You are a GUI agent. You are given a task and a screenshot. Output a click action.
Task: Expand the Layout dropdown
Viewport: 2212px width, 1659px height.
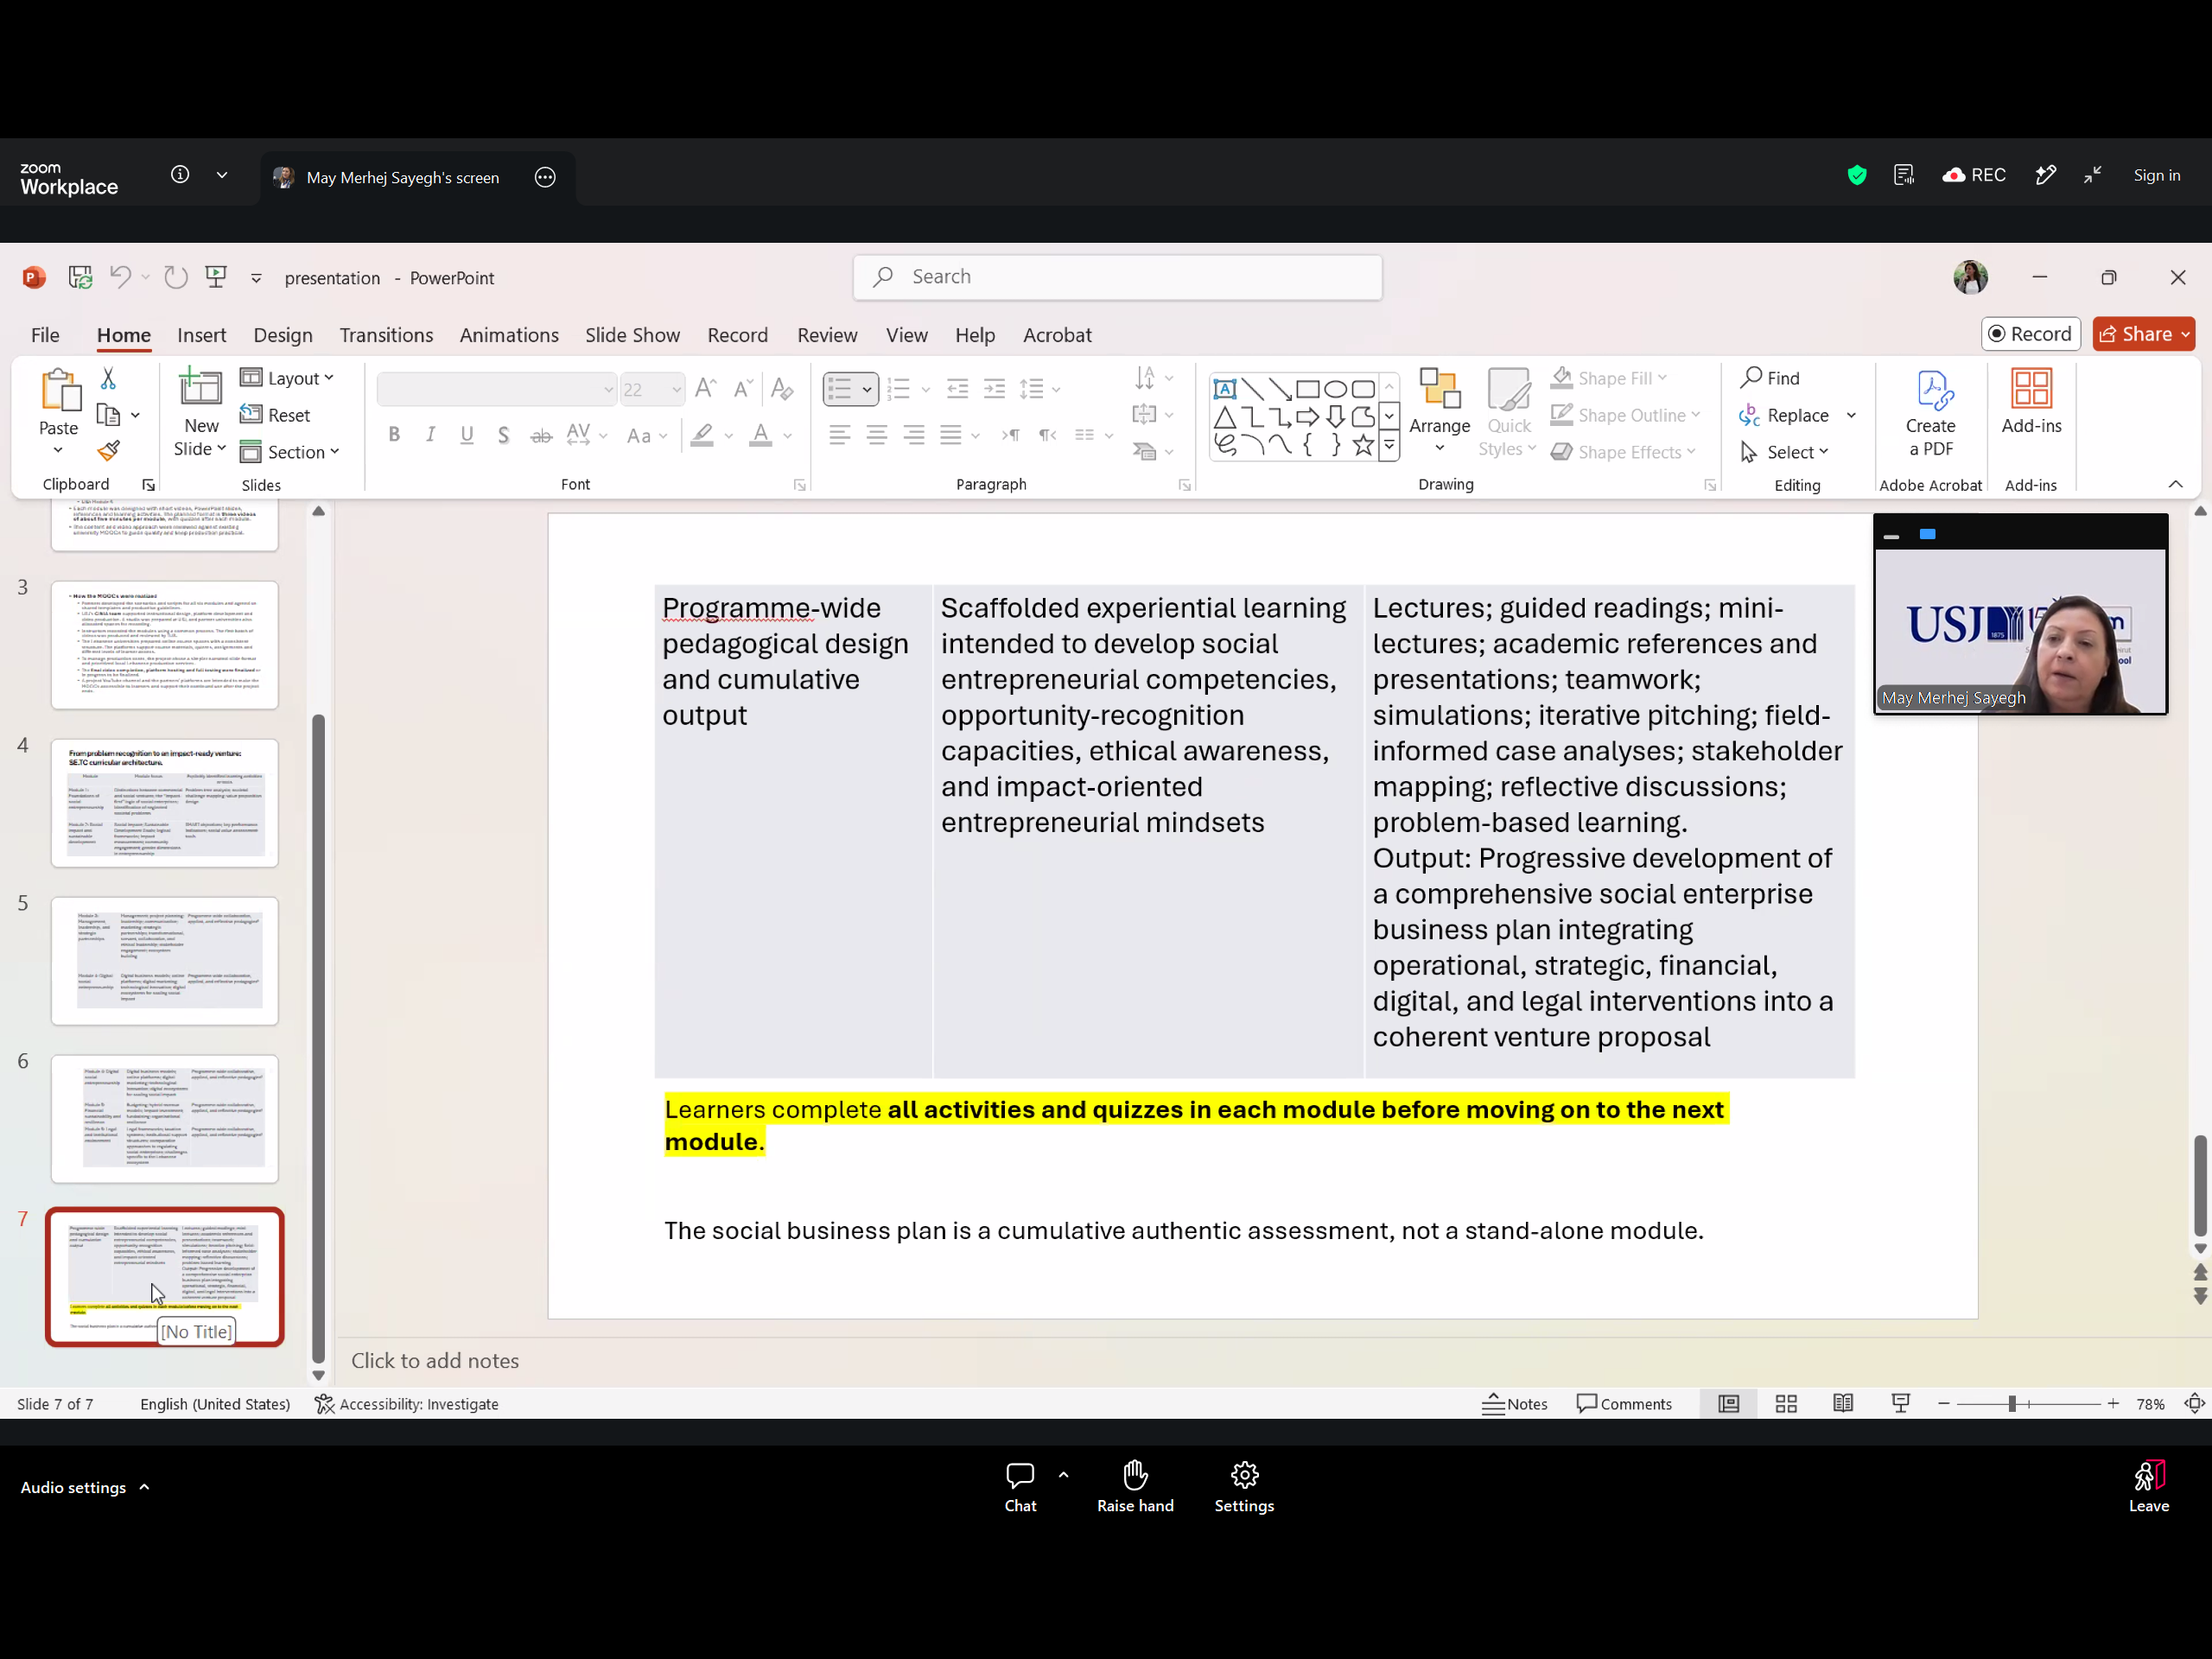[x=288, y=378]
